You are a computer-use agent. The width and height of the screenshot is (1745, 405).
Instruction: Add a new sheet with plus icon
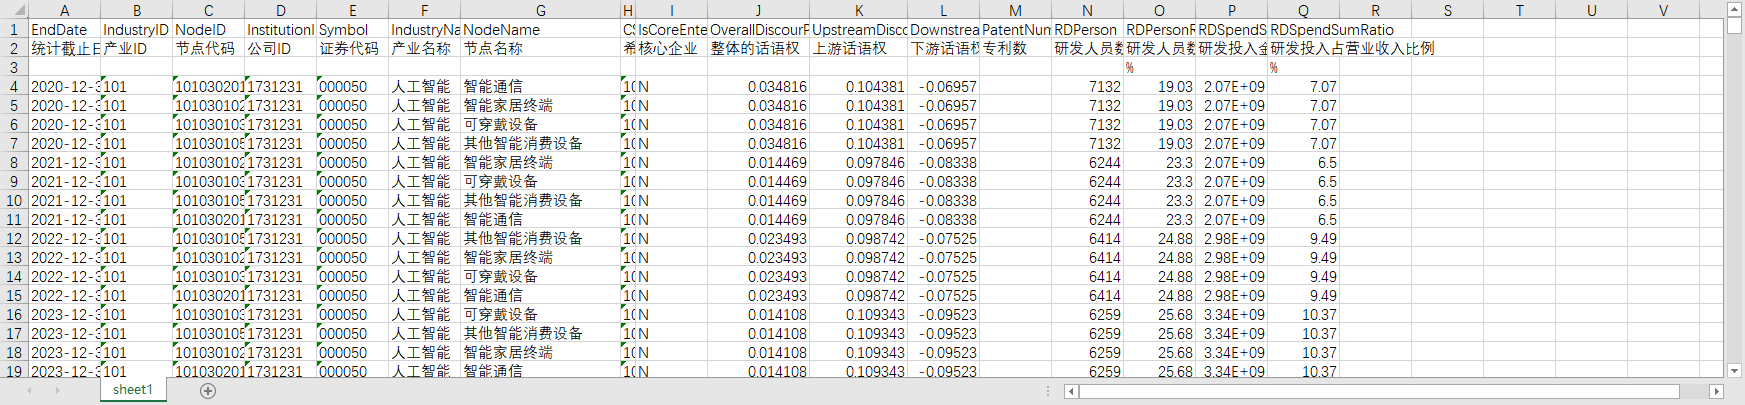208,391
